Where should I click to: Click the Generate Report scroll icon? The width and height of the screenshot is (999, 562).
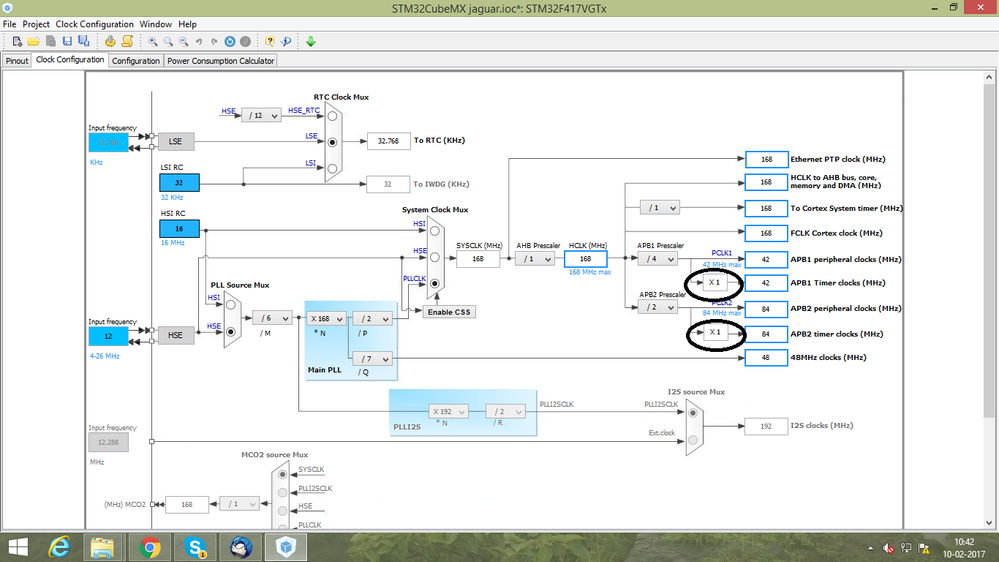(x=127, y=41)
